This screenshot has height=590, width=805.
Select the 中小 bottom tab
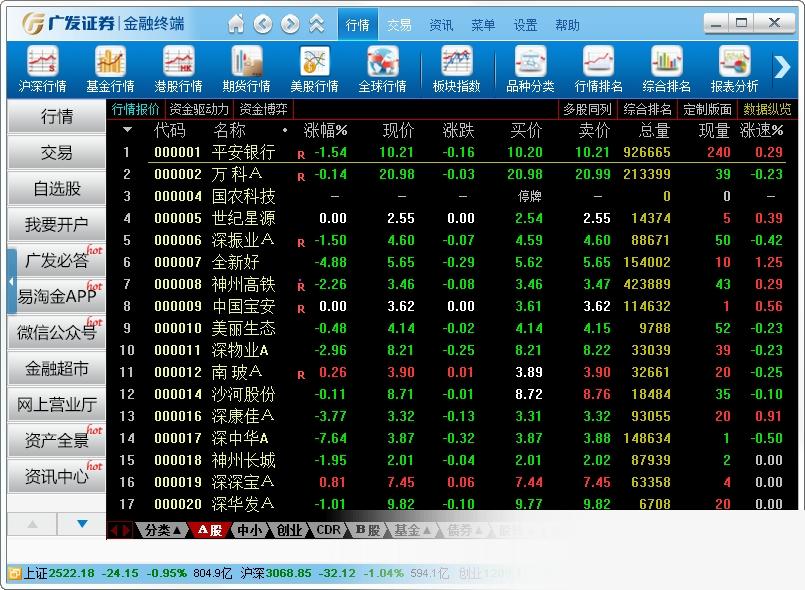(250, 530)
